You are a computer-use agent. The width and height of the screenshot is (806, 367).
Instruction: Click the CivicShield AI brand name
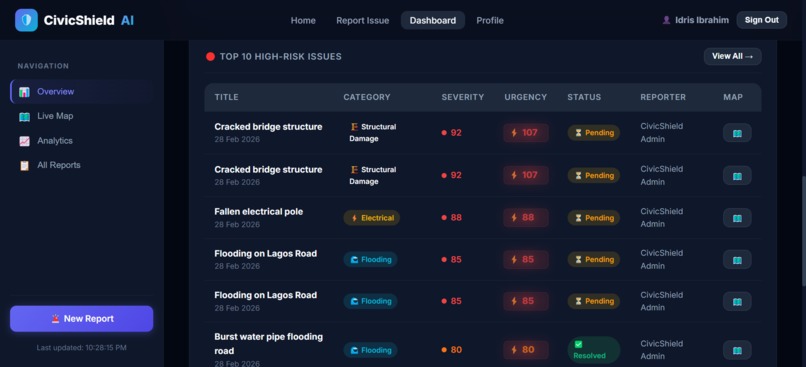[x=88, y=21]
